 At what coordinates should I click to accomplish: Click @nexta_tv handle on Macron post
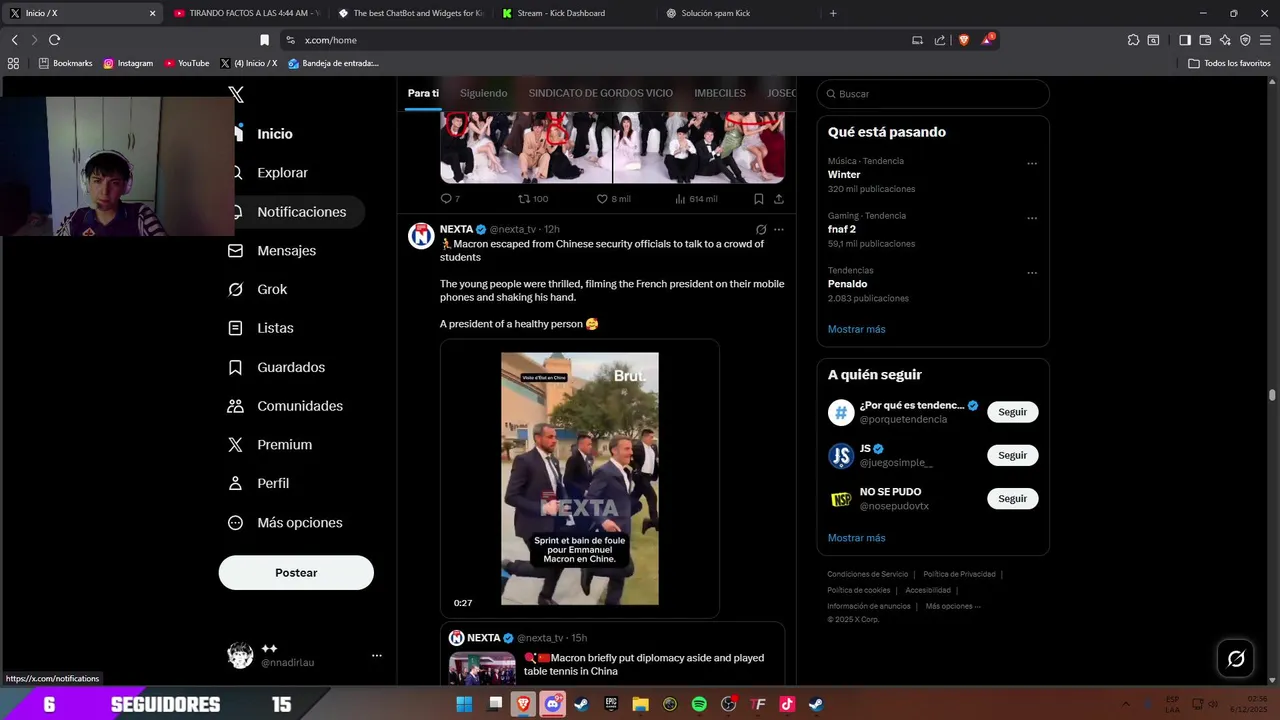(513, 230)
